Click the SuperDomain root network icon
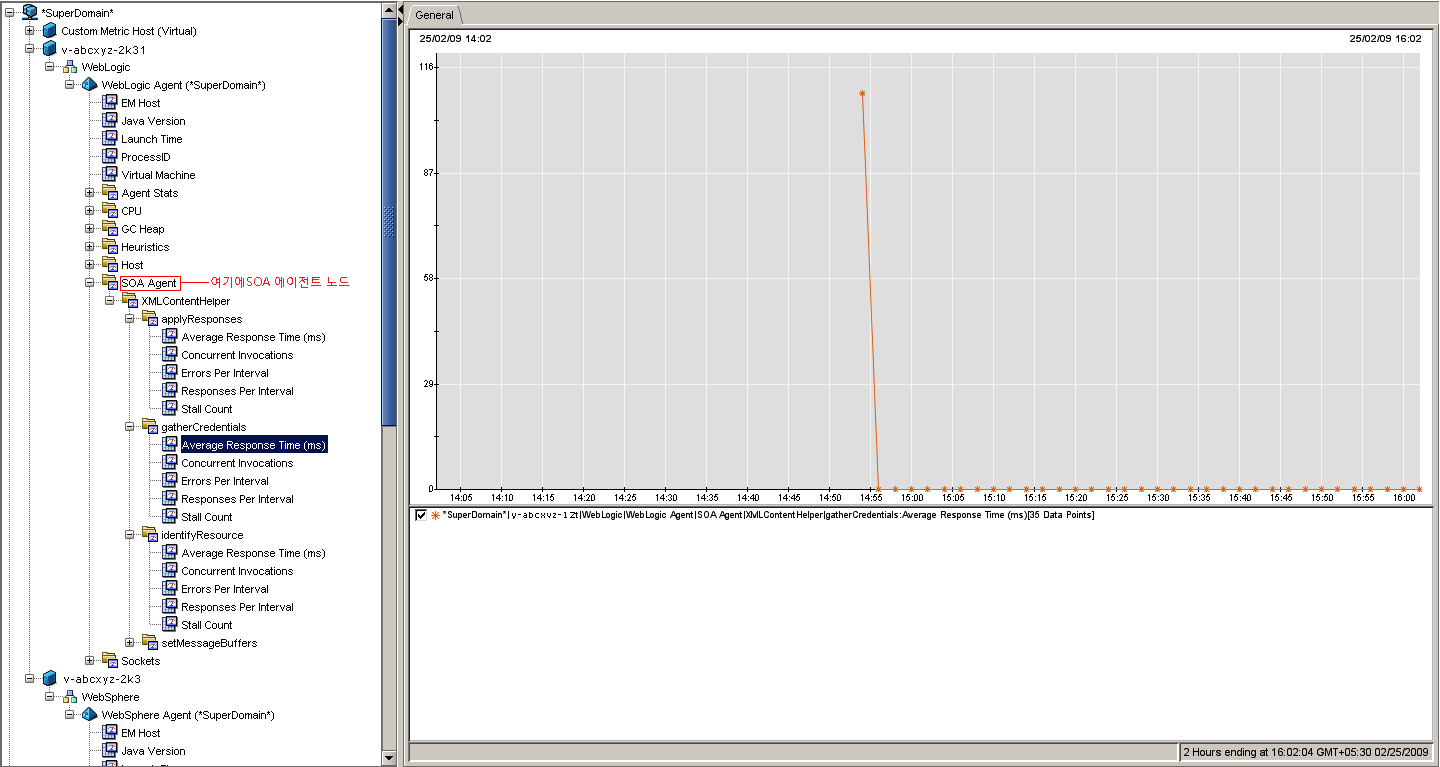Image resolution: width=1440 pixels, height=767 pixels. (29, 12)
